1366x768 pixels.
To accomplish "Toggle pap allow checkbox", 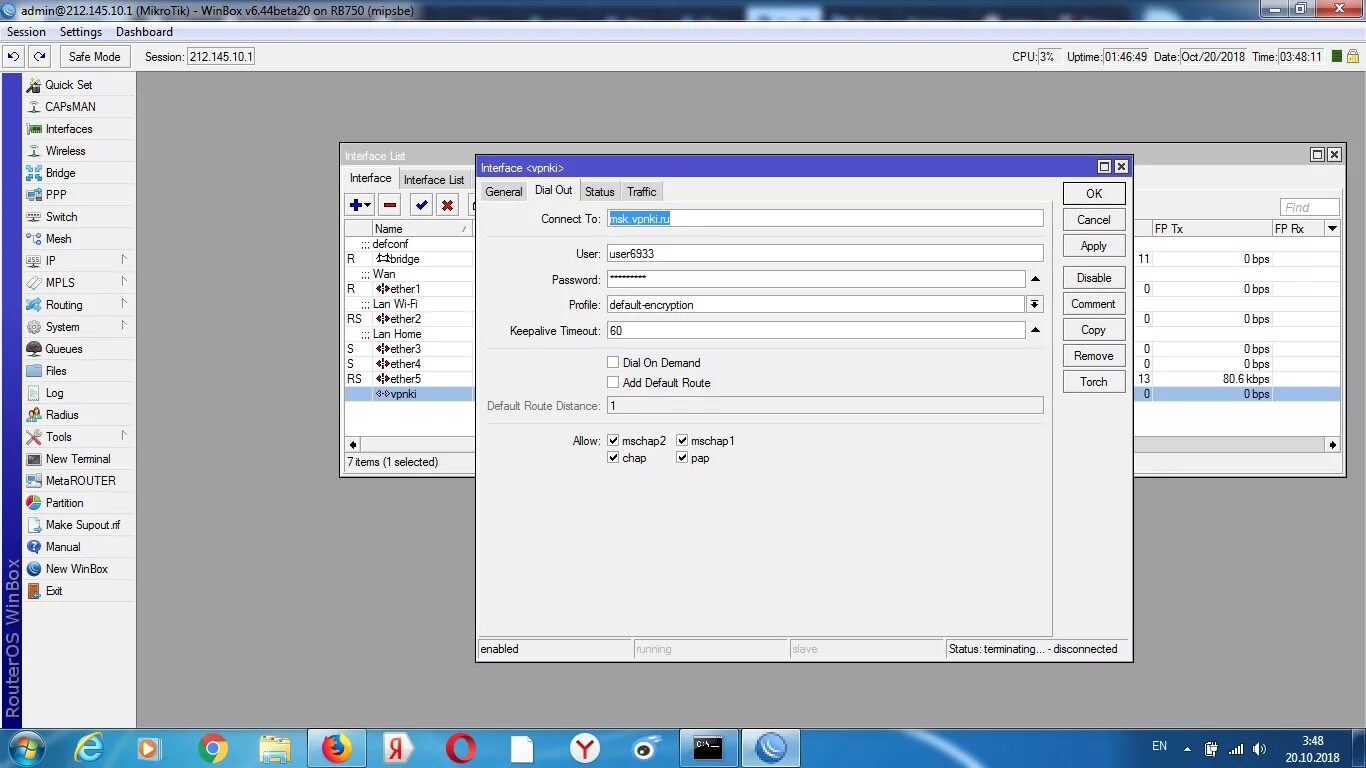I will 682,458.
